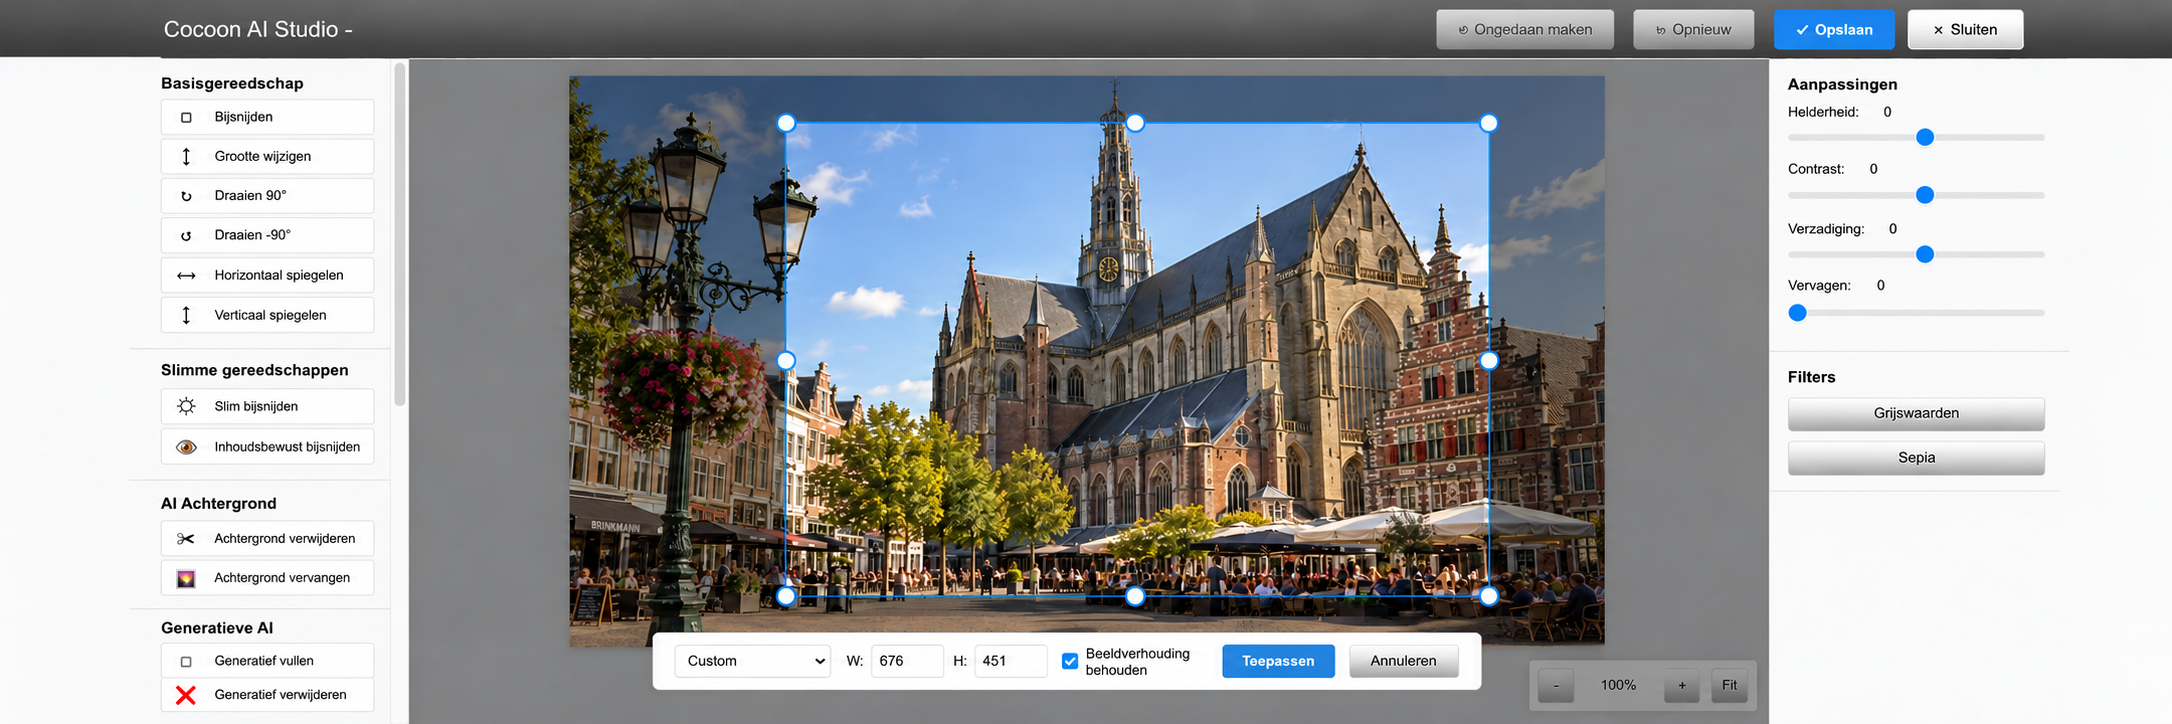This screenshot has height=724, width=2172.
Task: Click the bottom-center crop handle
Action: click(1135, 596)
